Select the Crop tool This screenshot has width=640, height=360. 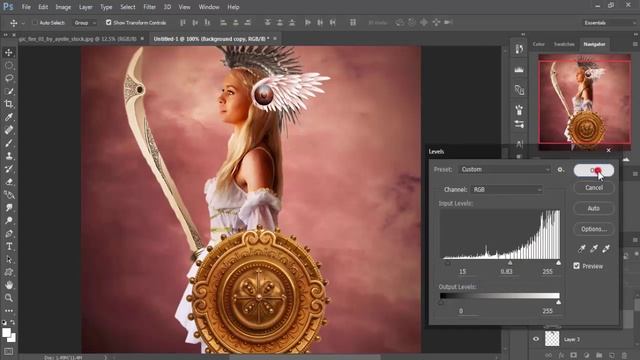tap(9, 104)
